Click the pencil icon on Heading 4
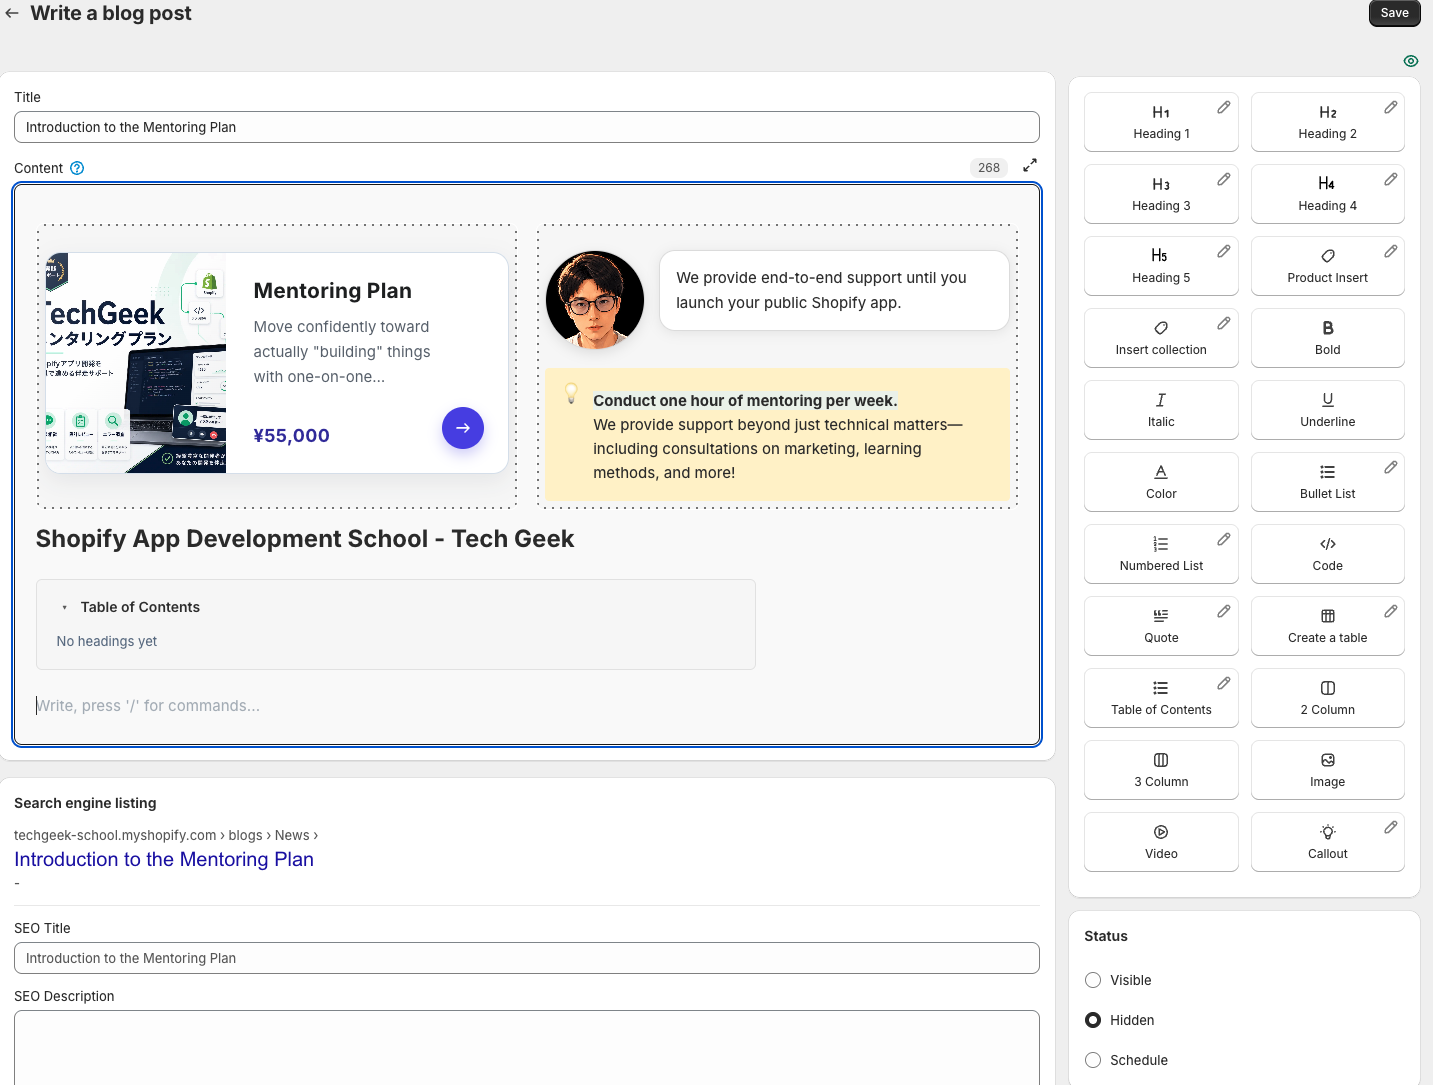Image resolution: width=1433 pixels, height=1085 pixels. point(1391,179)
